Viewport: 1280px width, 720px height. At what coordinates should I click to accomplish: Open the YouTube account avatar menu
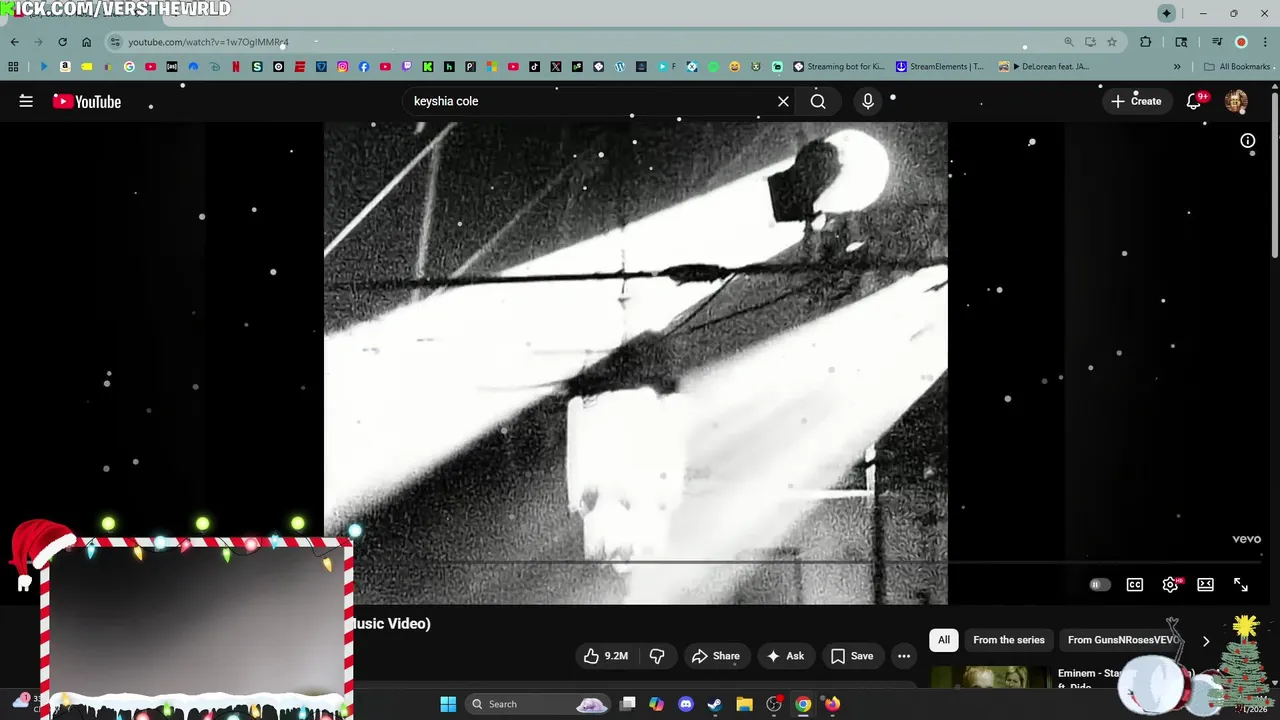[x=1236, y=101]
